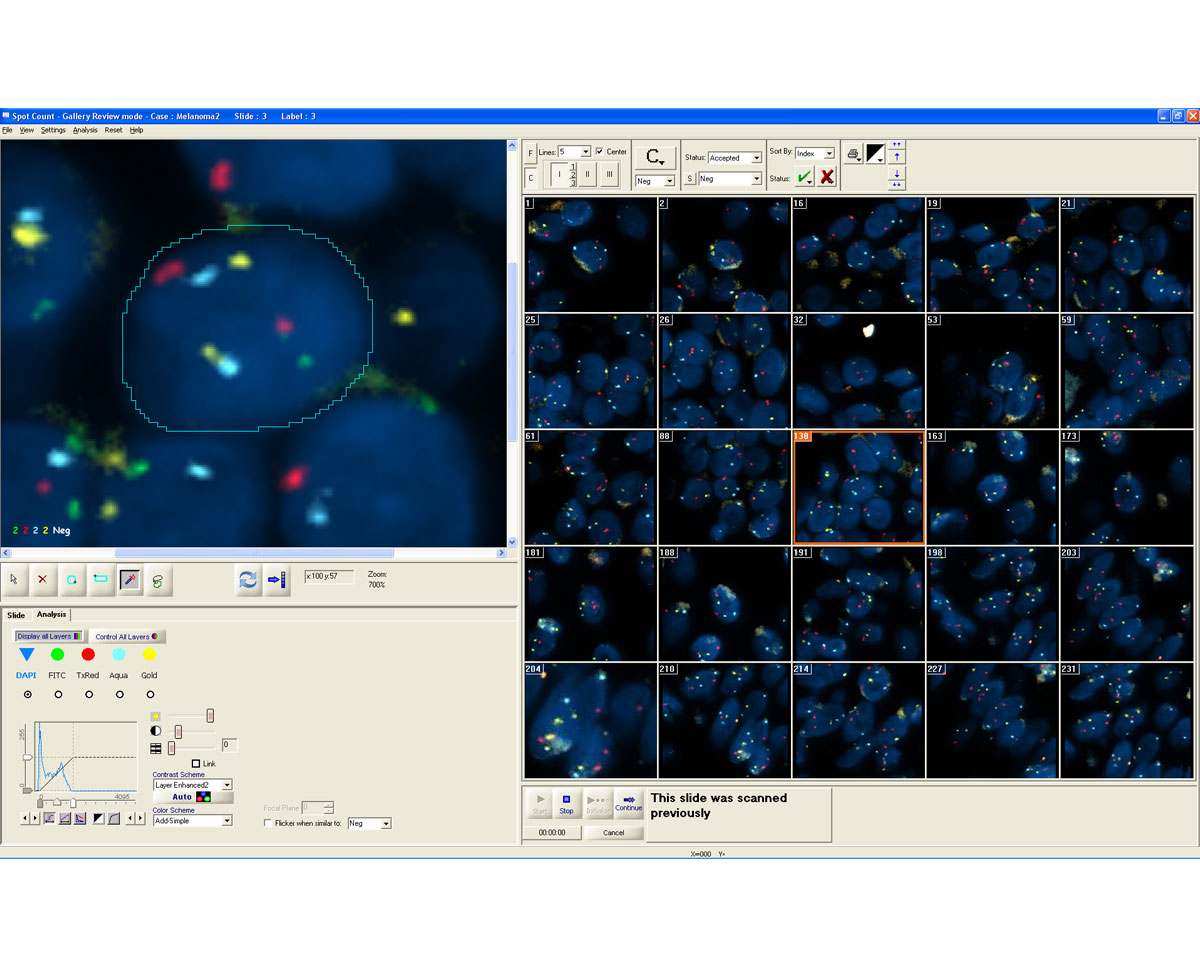Open the Analysis menu in menu bar
The width and height of the screenshot is (1200, 965).
85,130
